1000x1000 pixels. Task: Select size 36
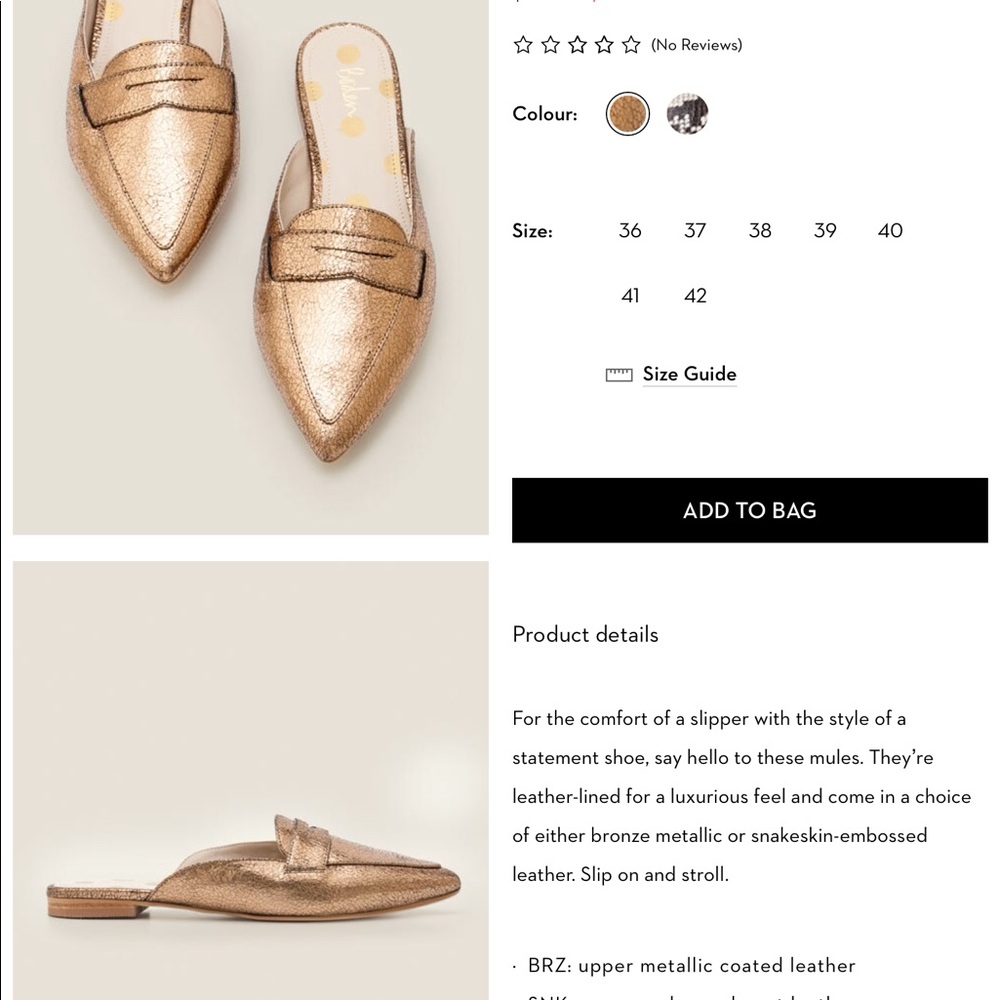630,231
